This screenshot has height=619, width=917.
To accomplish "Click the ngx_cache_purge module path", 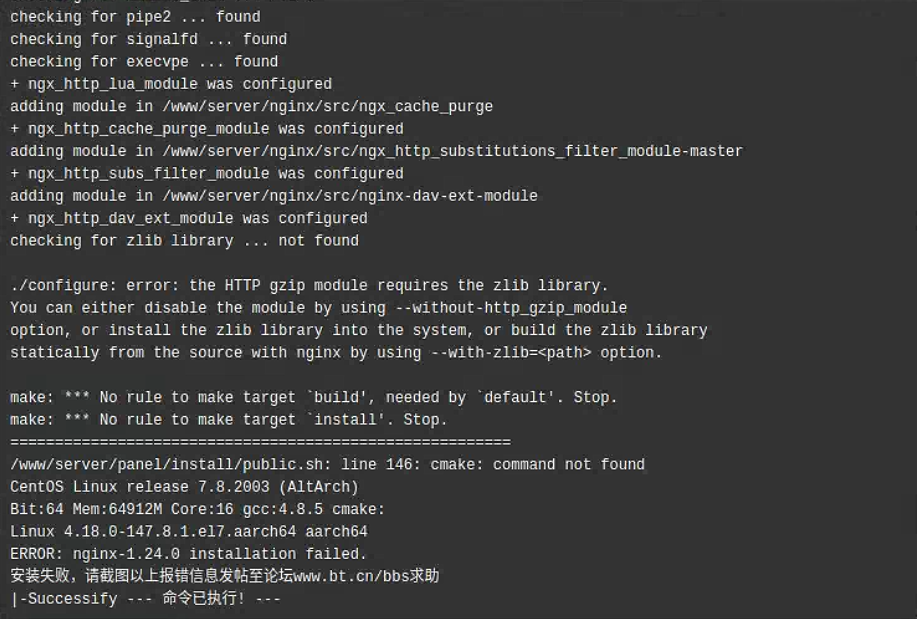I will [x=328, y=106].
